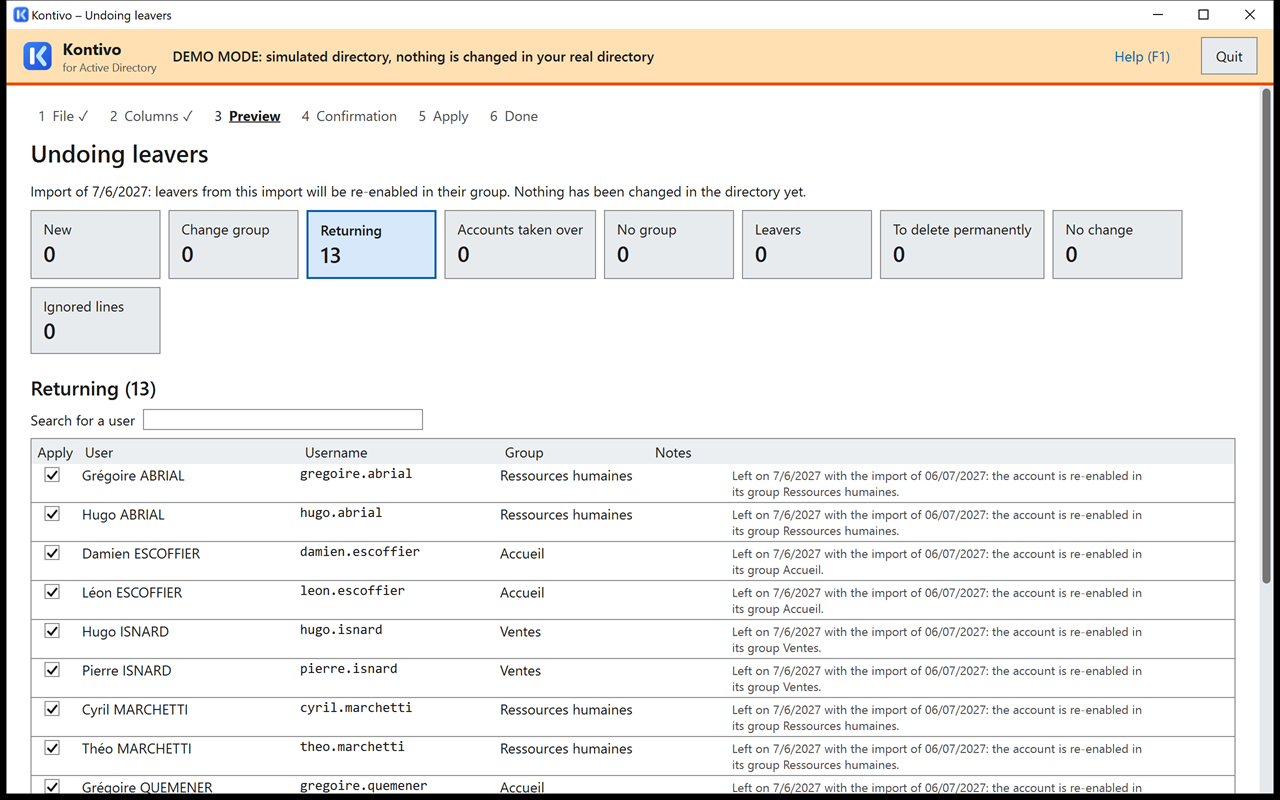
Task: Show the No group tile
Action: point(669,244)
